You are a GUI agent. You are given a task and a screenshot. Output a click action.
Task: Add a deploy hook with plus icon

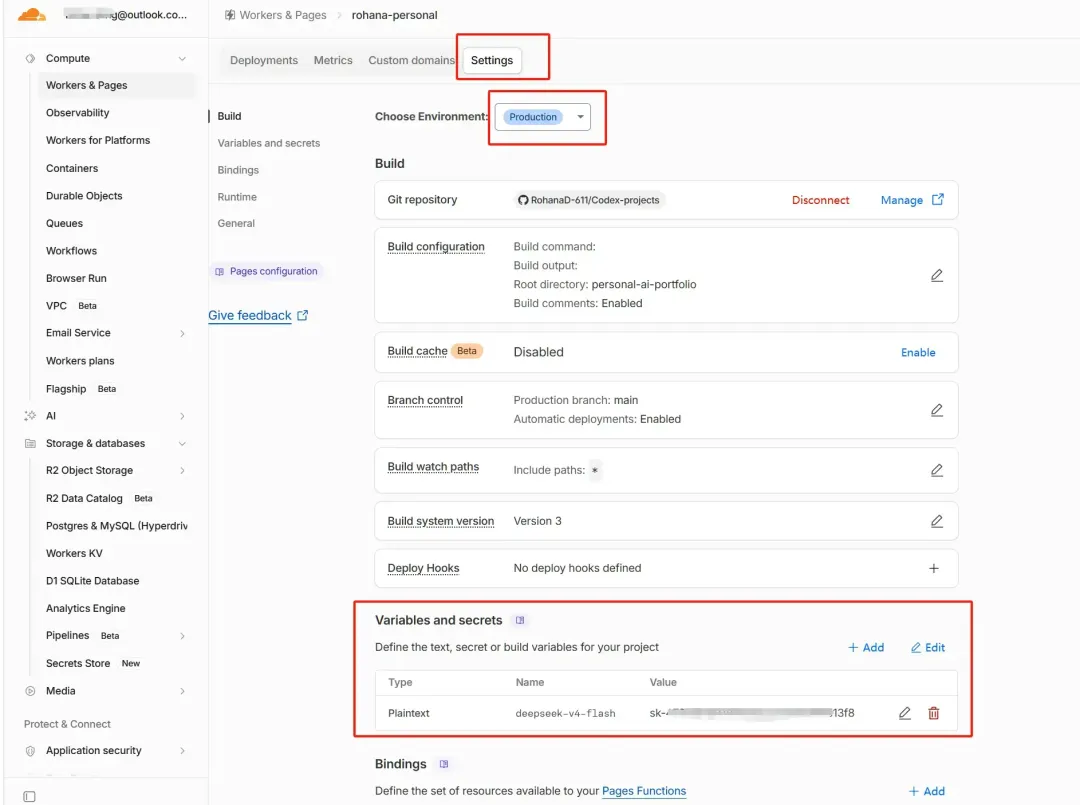pyautogui.click(x=934, y=568)
